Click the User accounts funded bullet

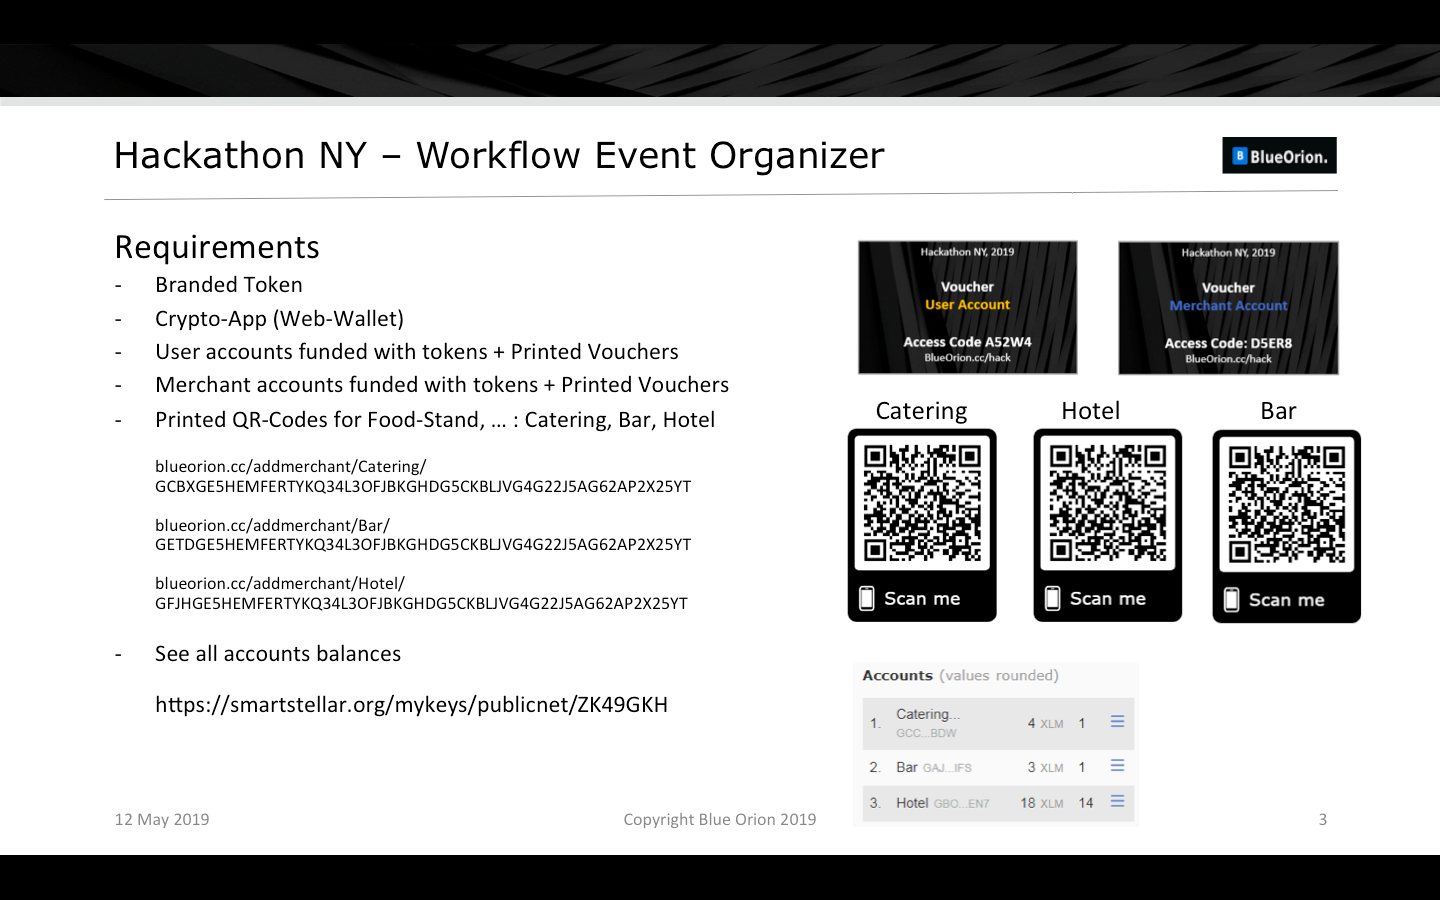tap(417, 352)
